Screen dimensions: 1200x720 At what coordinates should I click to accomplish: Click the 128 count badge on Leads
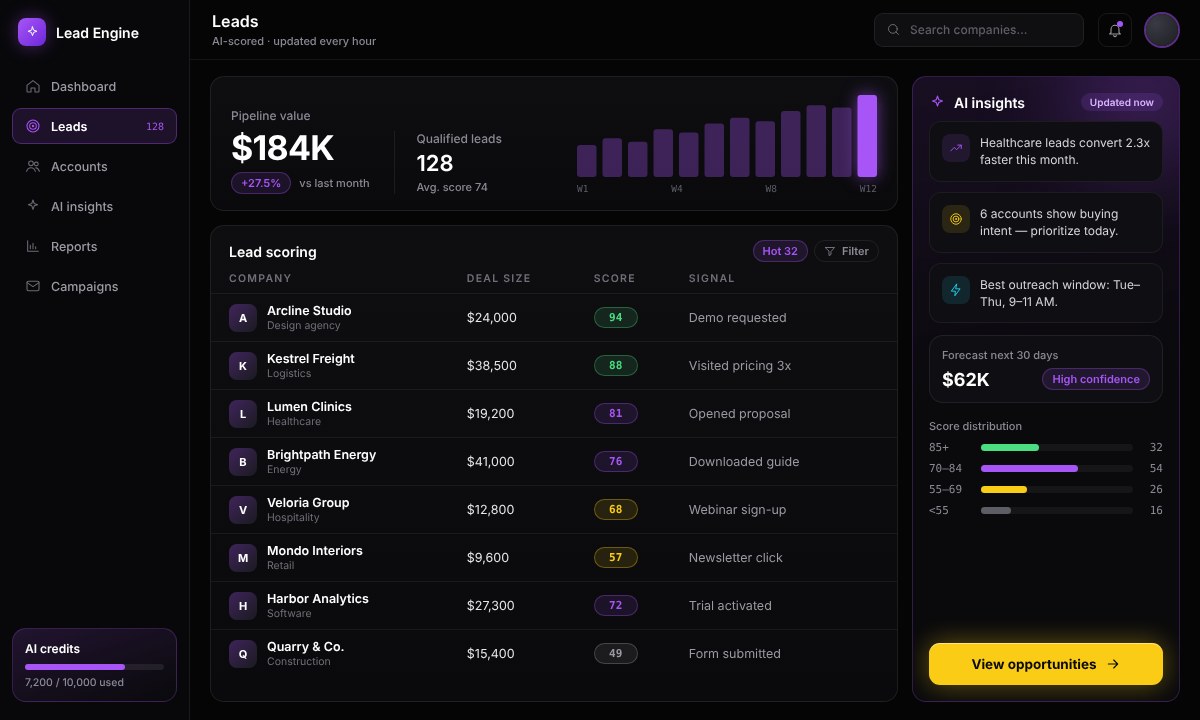[x=155, y=127]
